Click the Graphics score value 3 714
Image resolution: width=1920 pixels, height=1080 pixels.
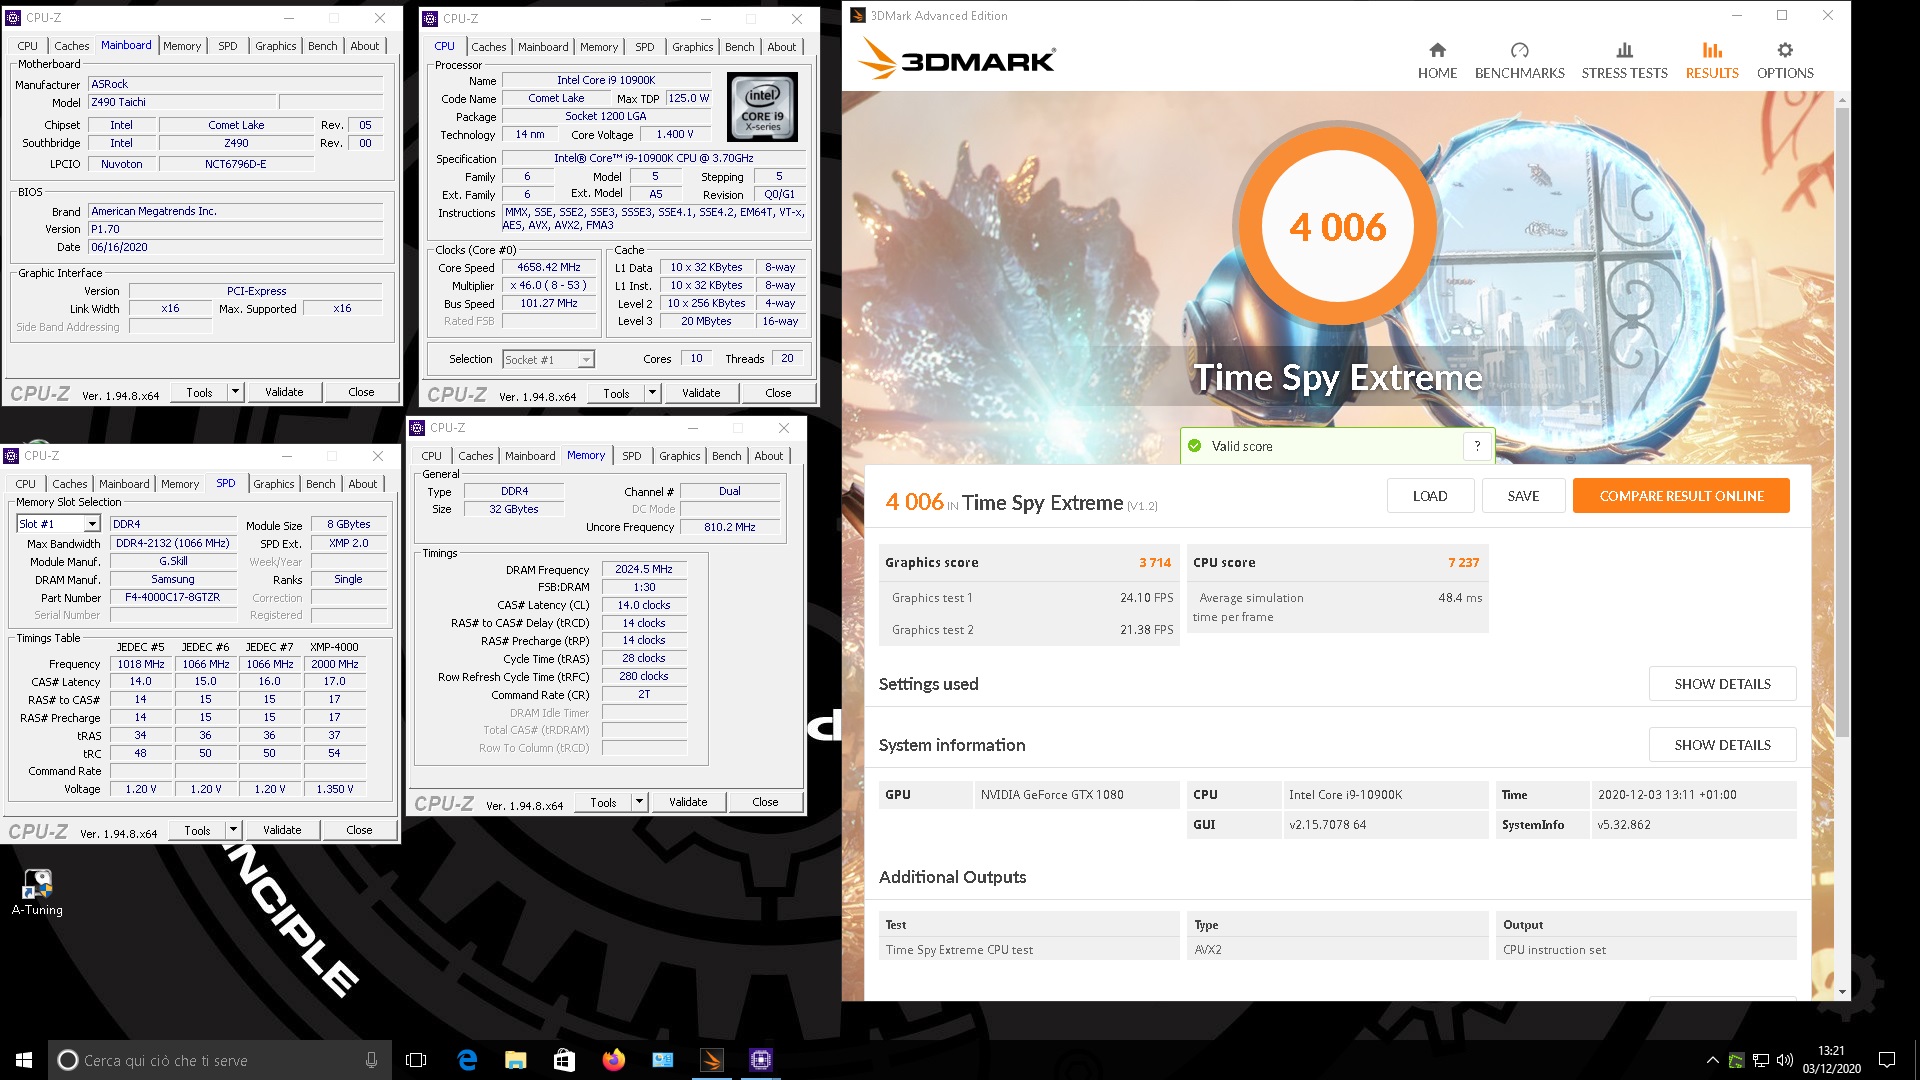pyautogui.click(x=1154, y=563)
